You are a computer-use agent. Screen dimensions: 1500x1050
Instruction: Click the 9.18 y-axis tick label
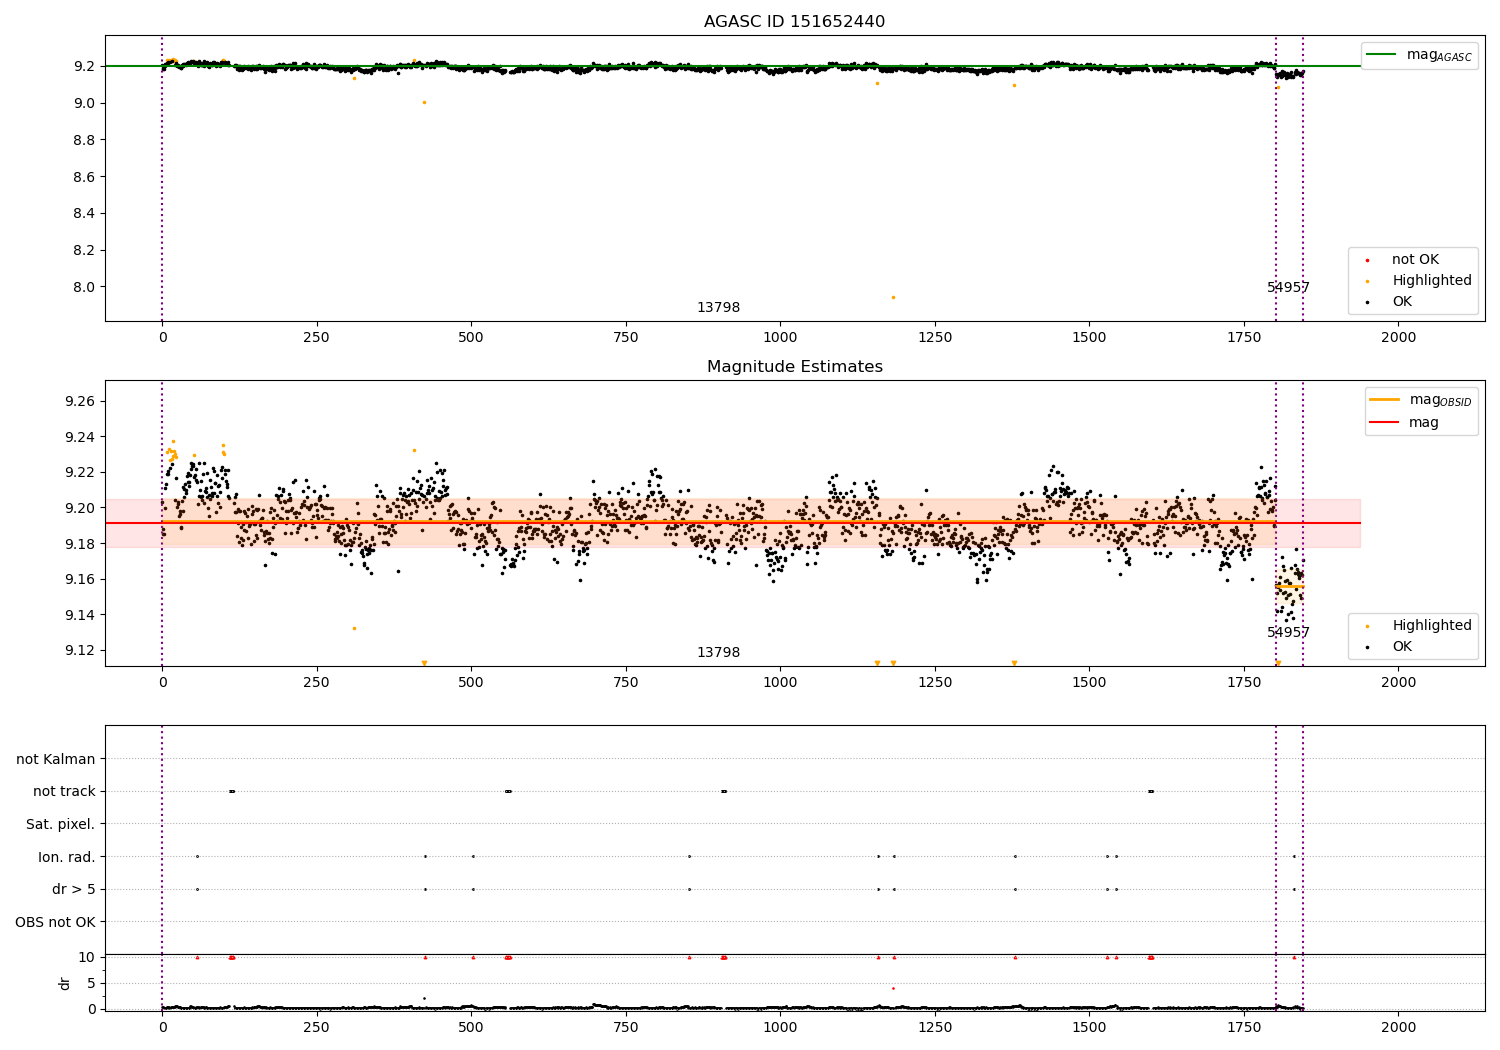pos(80,544)
